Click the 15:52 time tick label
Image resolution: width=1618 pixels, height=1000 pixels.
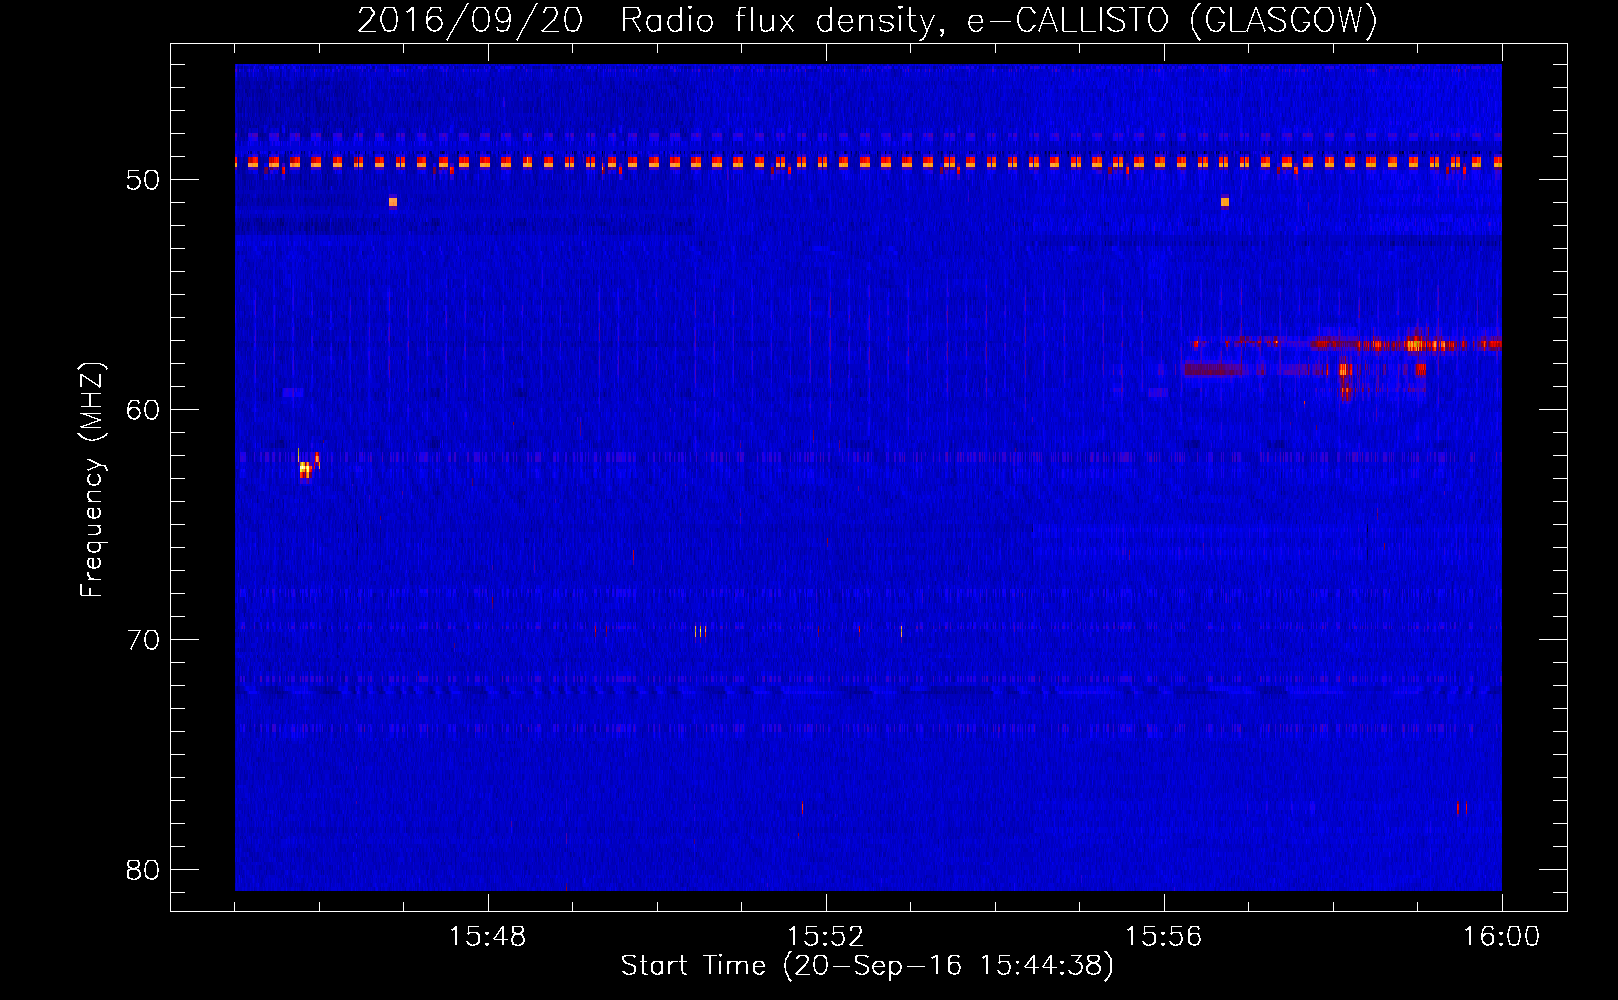click(x=825, y=937)
